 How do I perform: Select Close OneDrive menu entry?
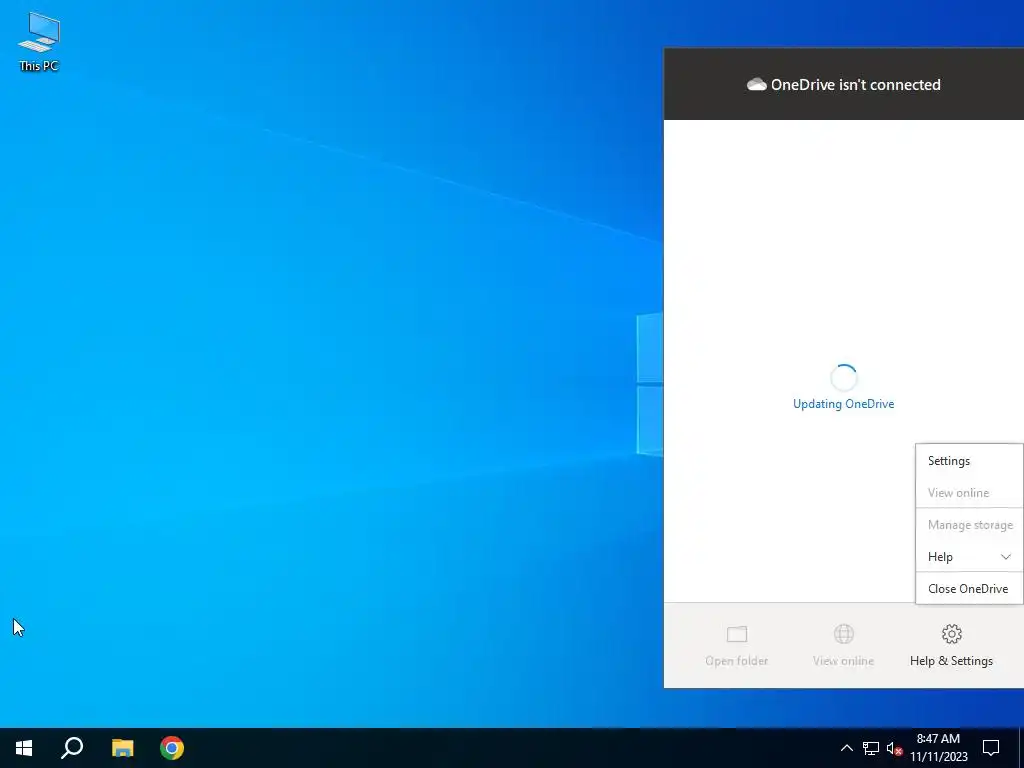click(x=969, y=588)
